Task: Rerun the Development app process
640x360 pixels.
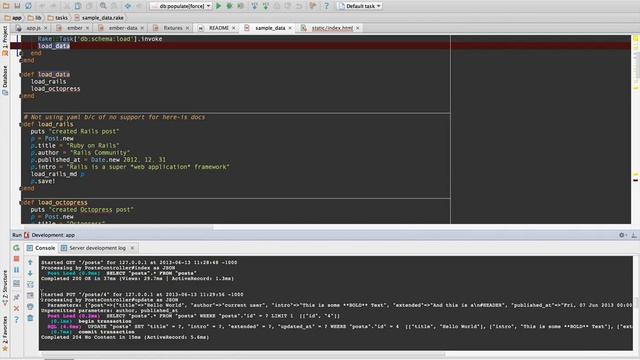Action: (16, 248)
